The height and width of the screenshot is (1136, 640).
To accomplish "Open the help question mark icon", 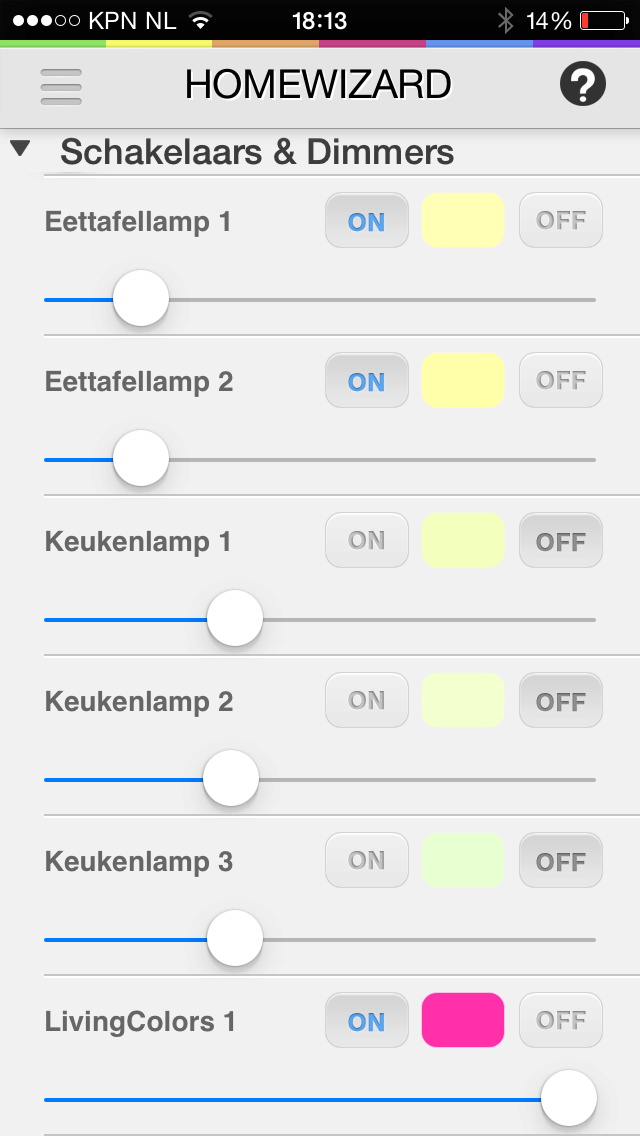I will [582, 86].
